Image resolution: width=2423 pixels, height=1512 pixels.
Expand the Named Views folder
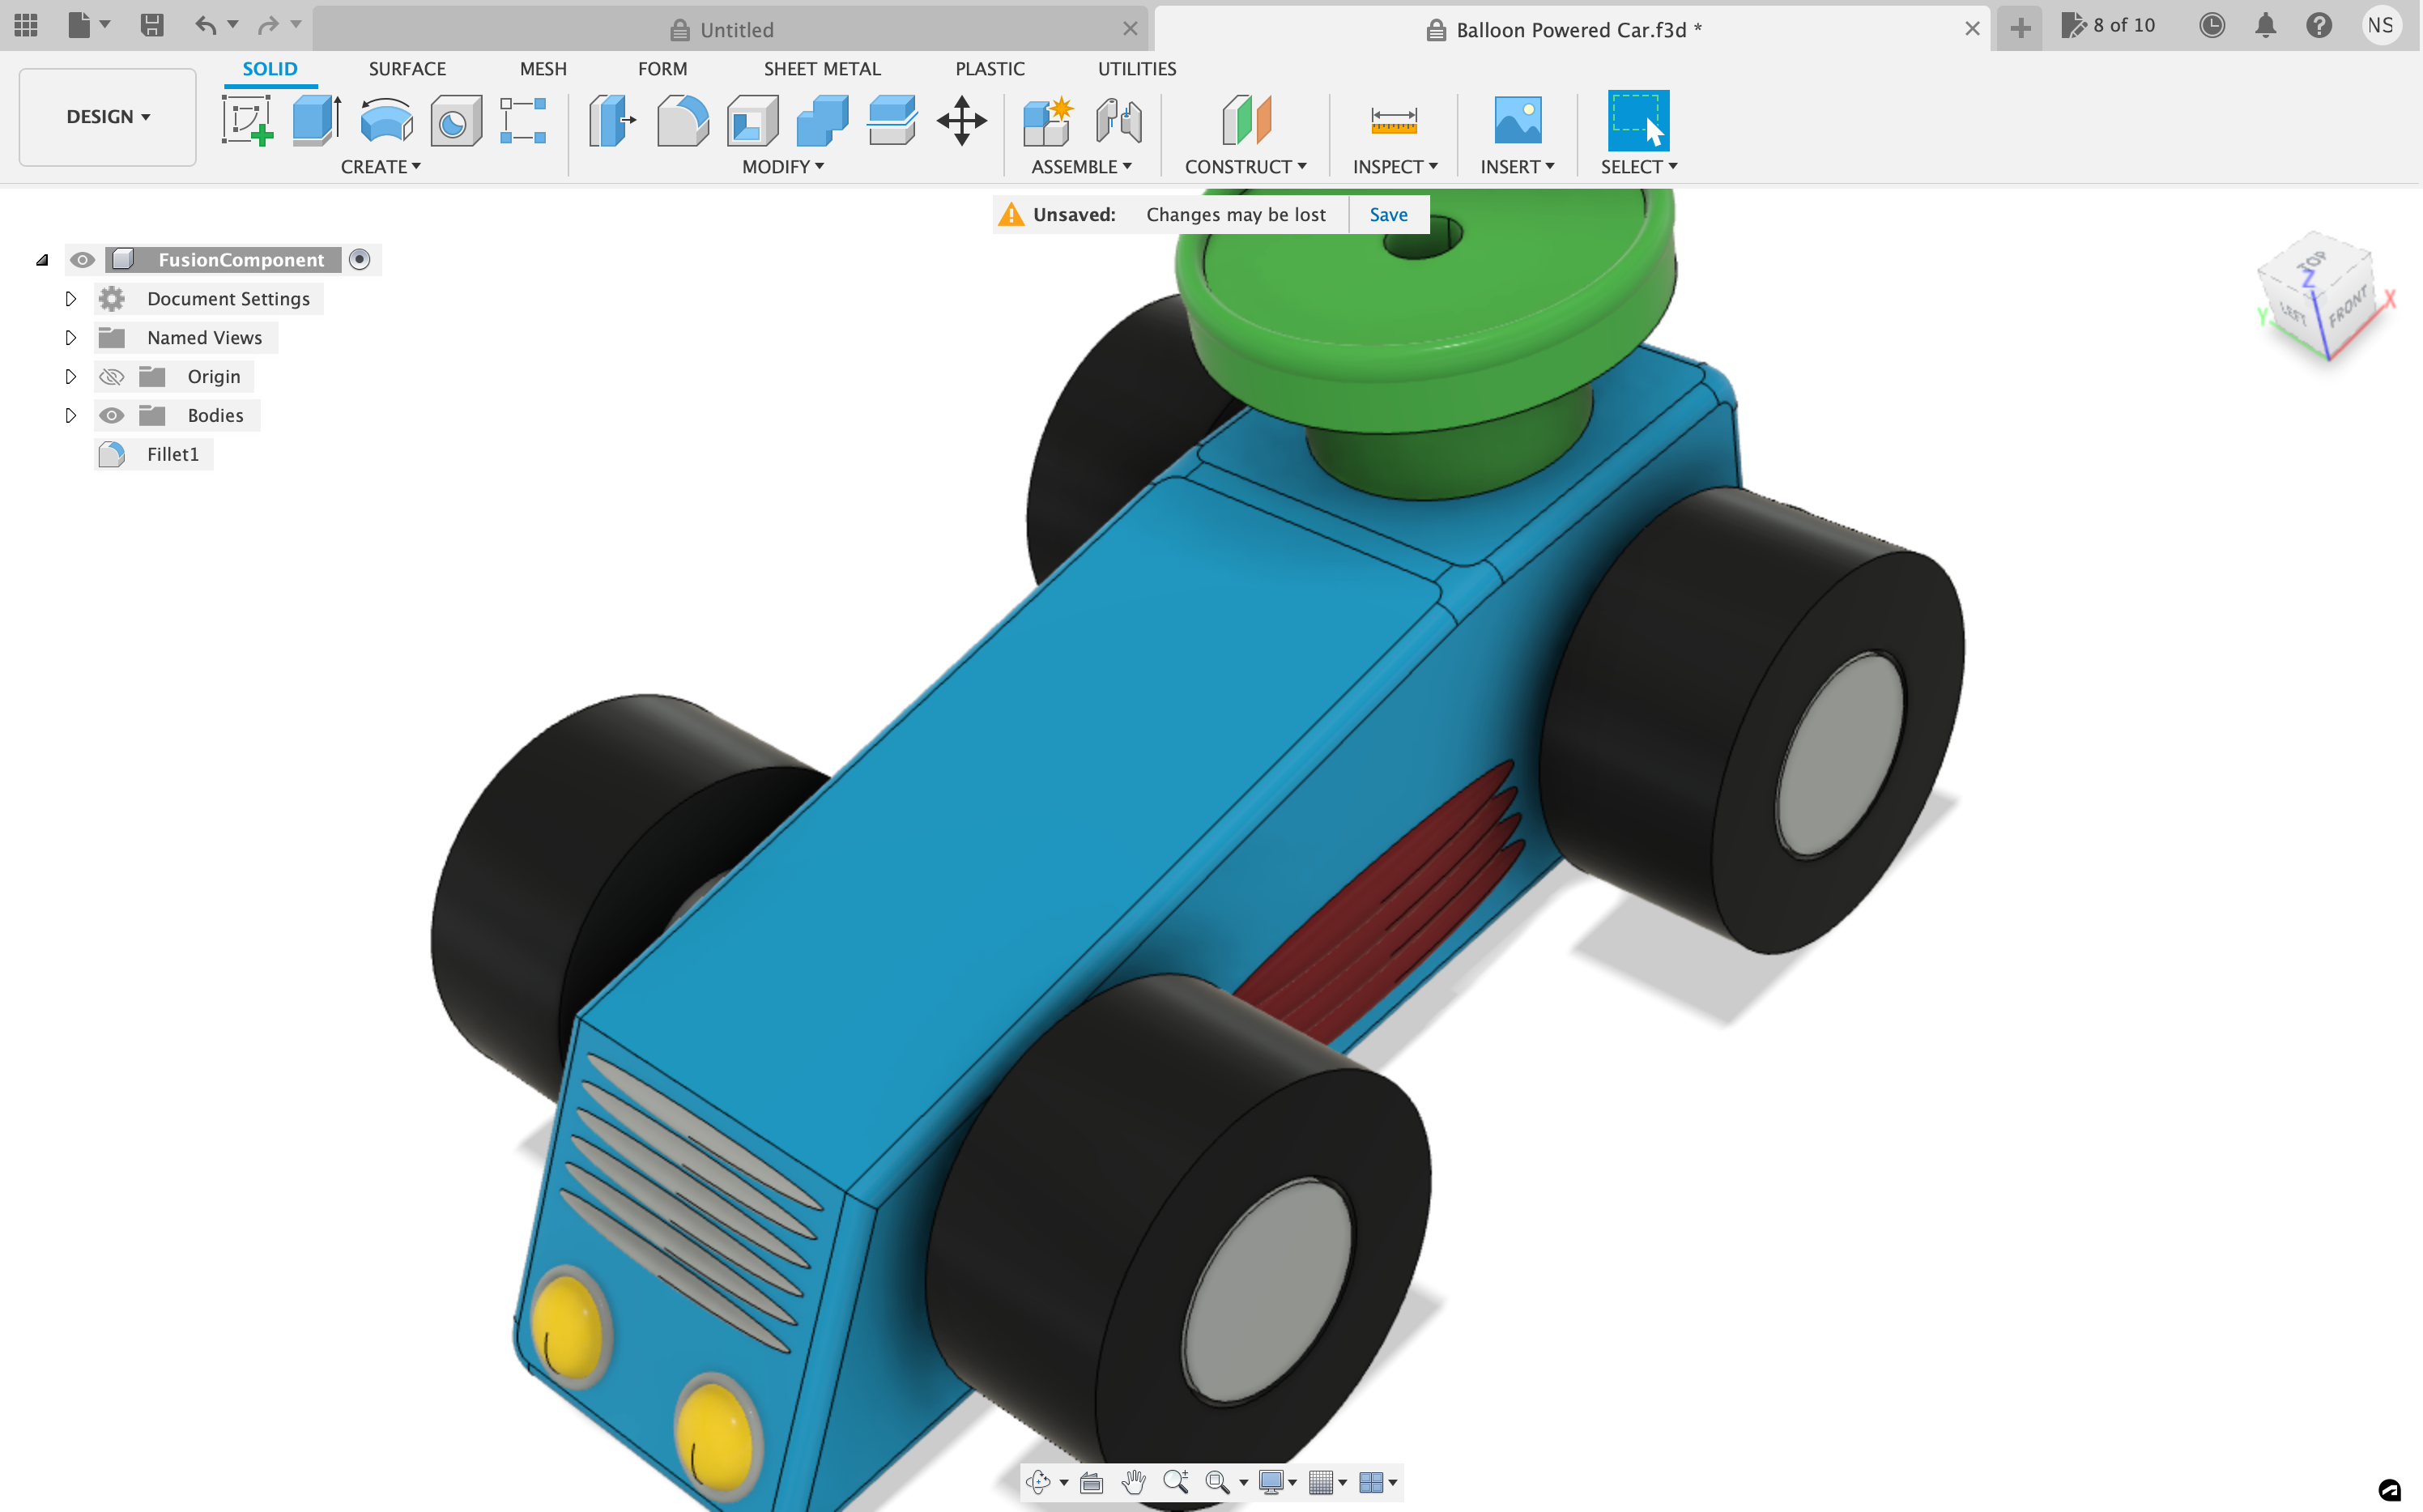(x=70, y=337)
